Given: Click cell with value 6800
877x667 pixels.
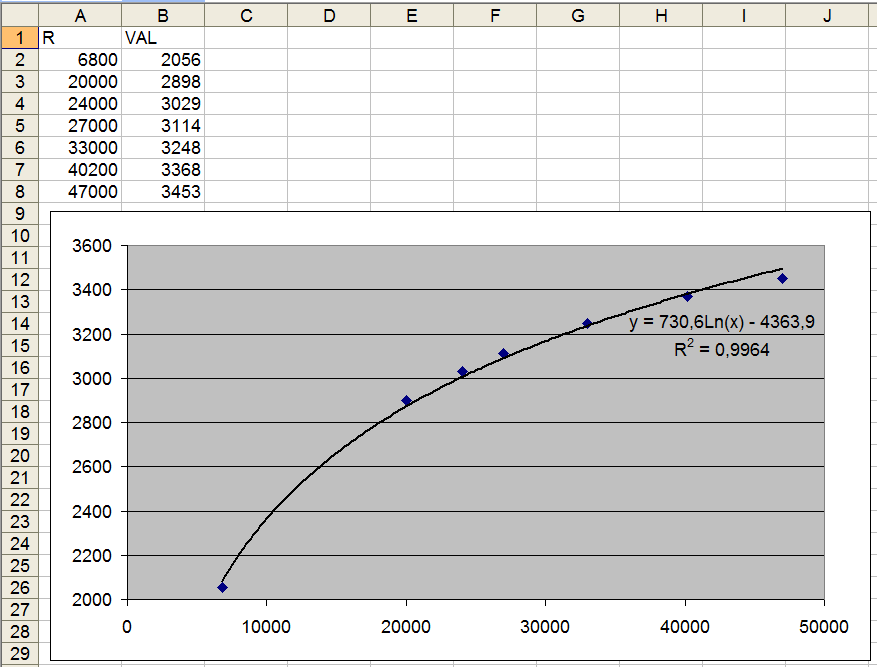Looking at the screenshot, I should pyautogui.click(x=80, y=59).
